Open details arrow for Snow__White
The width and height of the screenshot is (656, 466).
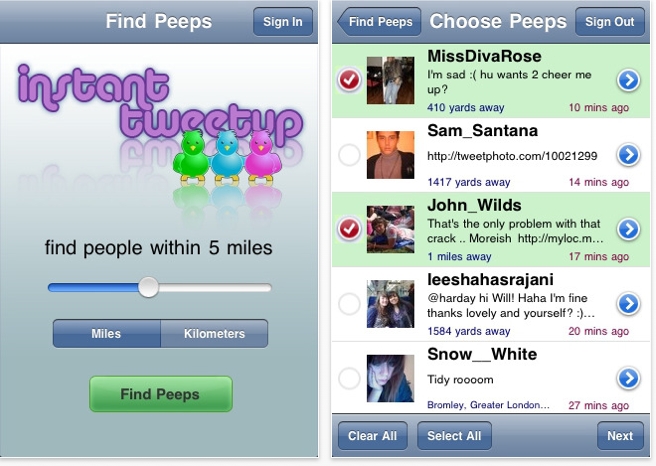point(628,378)
